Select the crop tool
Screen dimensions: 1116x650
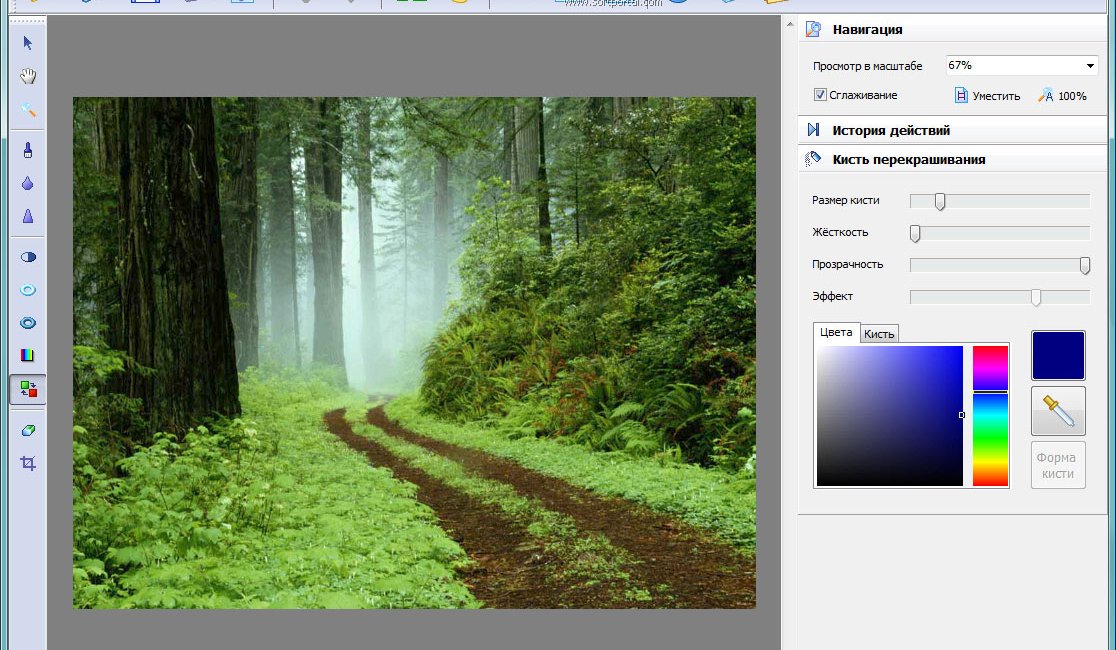coord(28,463)
